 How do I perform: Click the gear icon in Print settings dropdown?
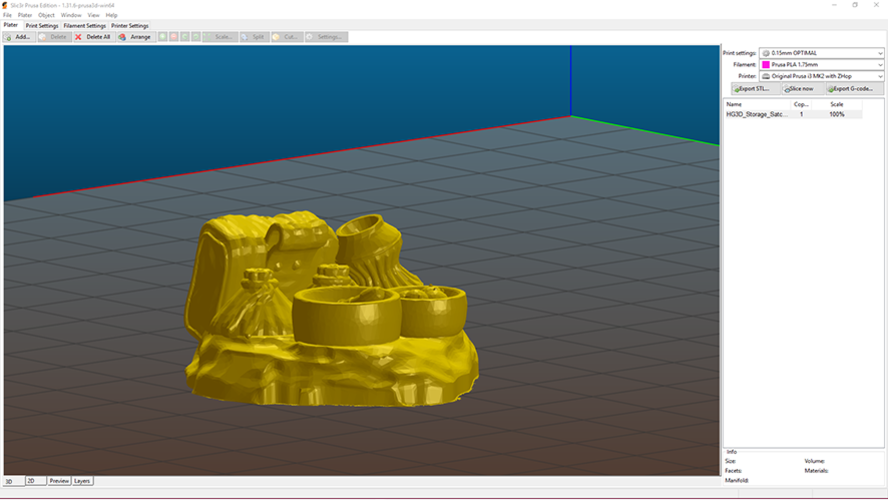click(x=766, y=53)
